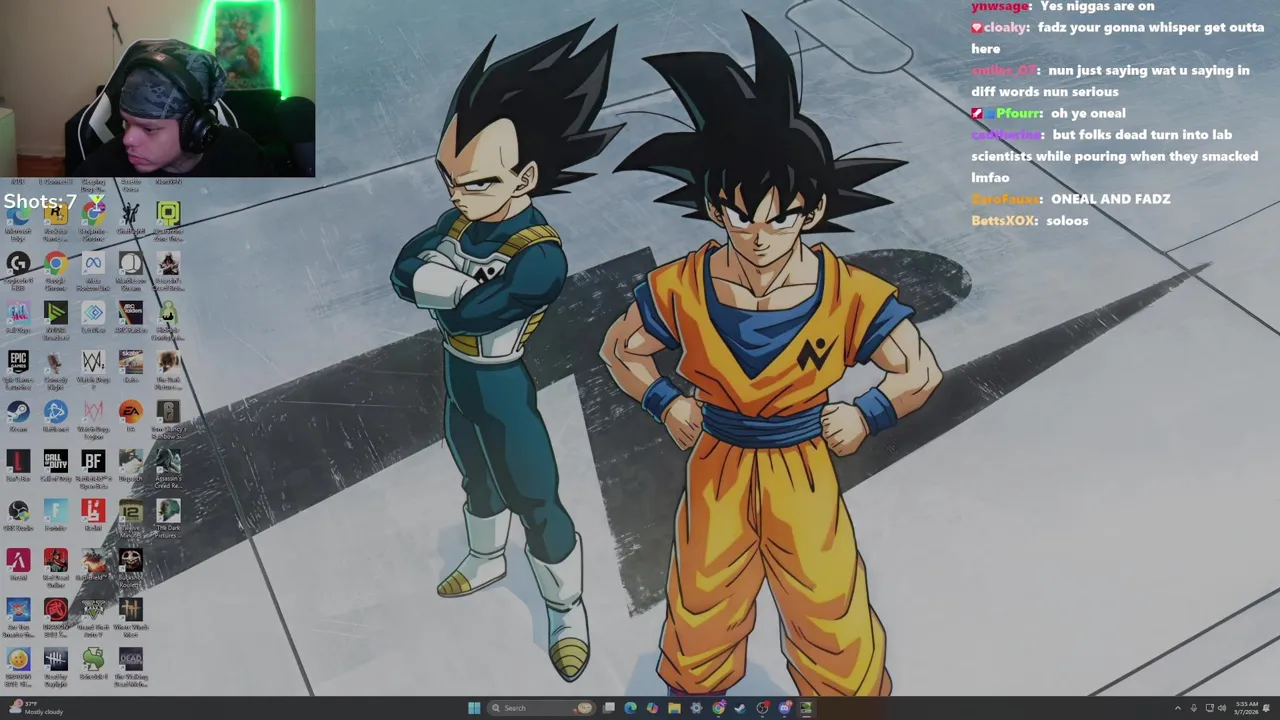Open Steam from the taskbar

click(x=740, y=708)
